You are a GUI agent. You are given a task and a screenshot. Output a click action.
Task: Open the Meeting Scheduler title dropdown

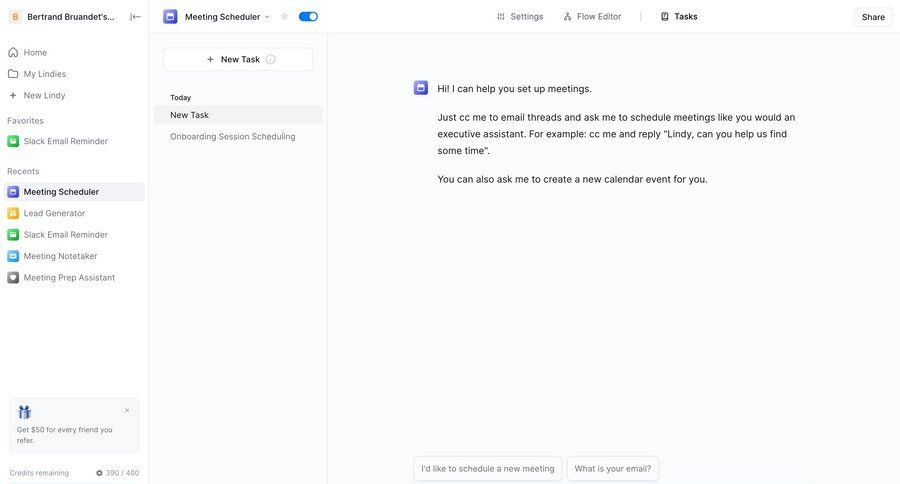pos(227,17)
